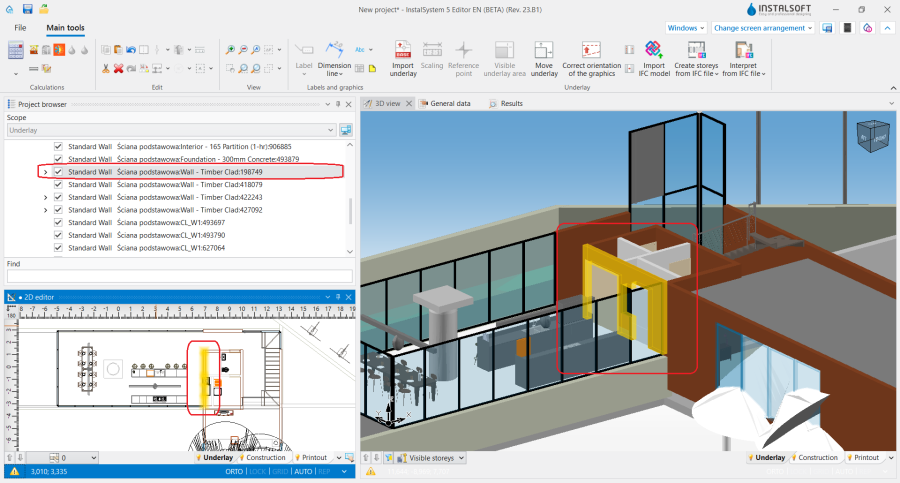The image size is (900, 483).
Task: Click the 3D view warning triangle icon
Action: pyautogui.click(x=371, y=472)
